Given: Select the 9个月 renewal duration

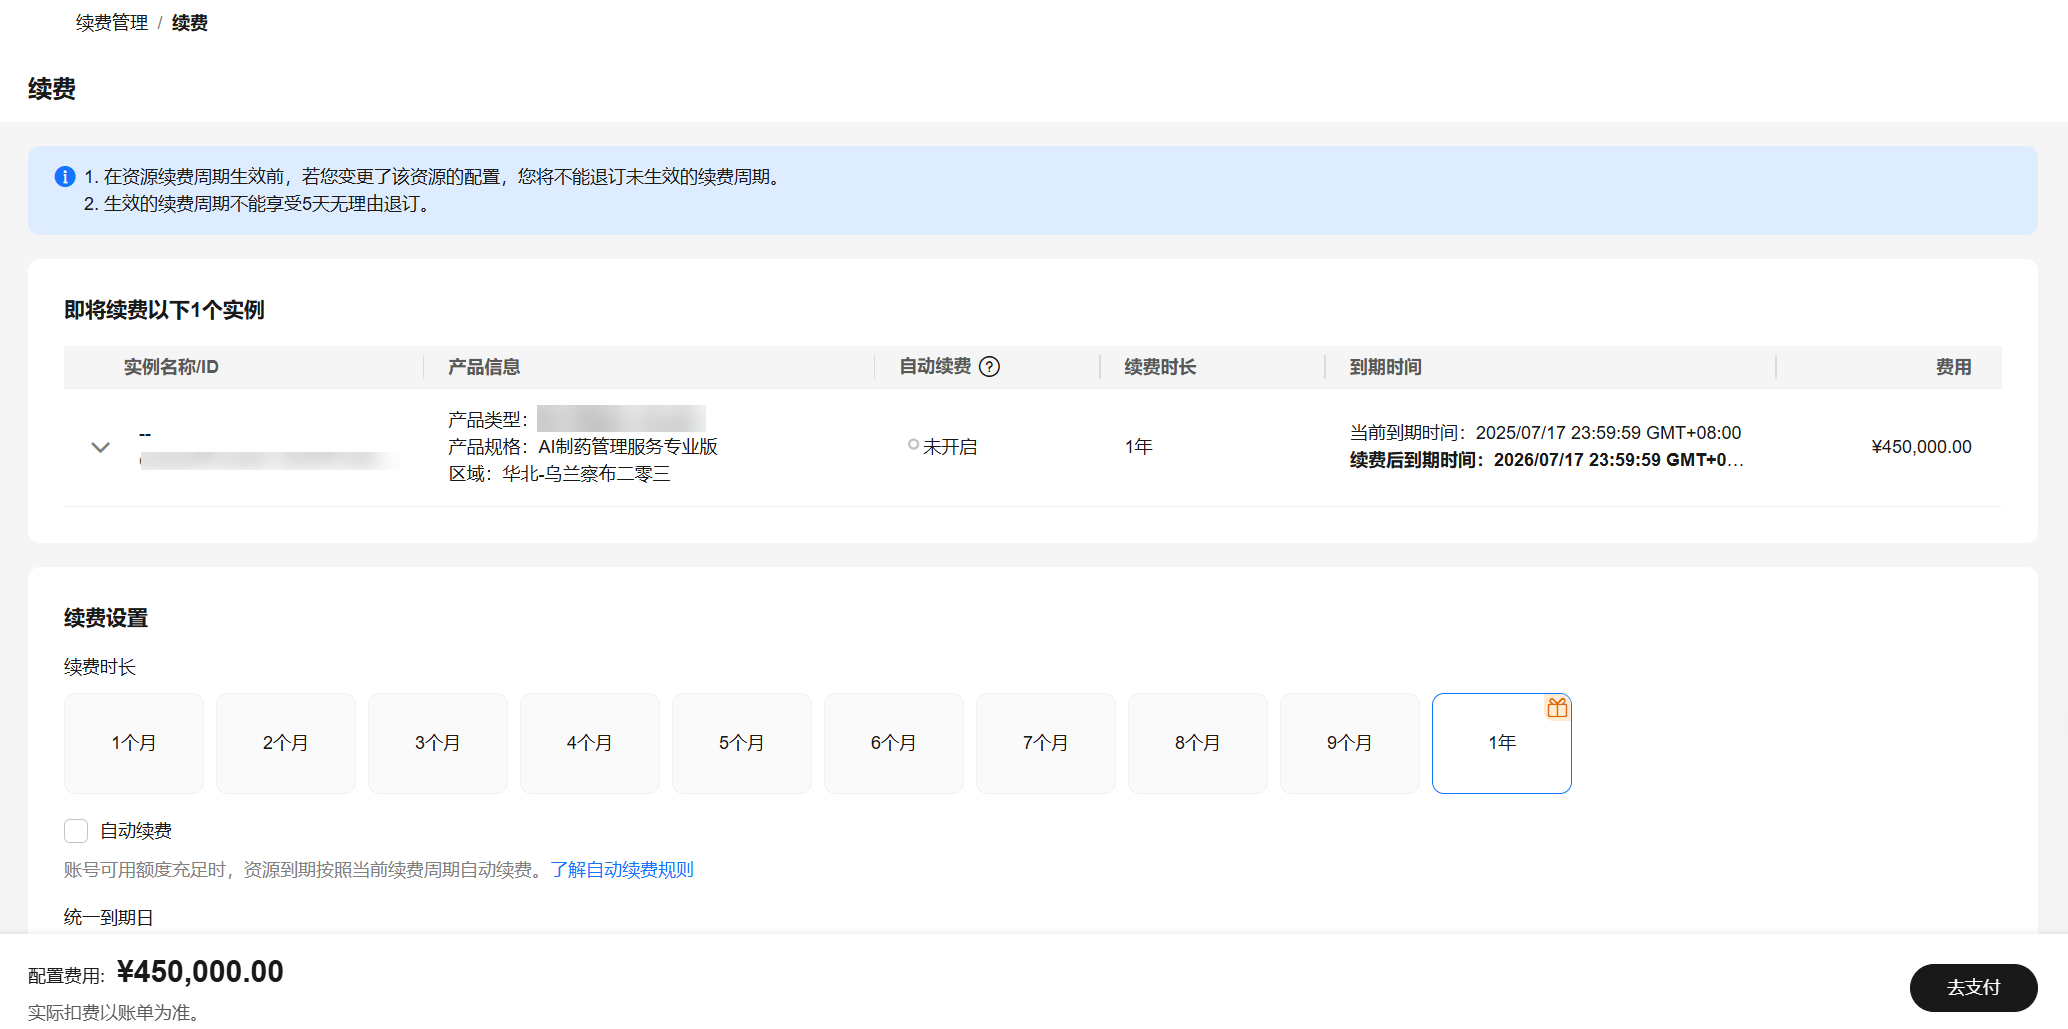Looking at the screenshot, I should (1350, 743).
